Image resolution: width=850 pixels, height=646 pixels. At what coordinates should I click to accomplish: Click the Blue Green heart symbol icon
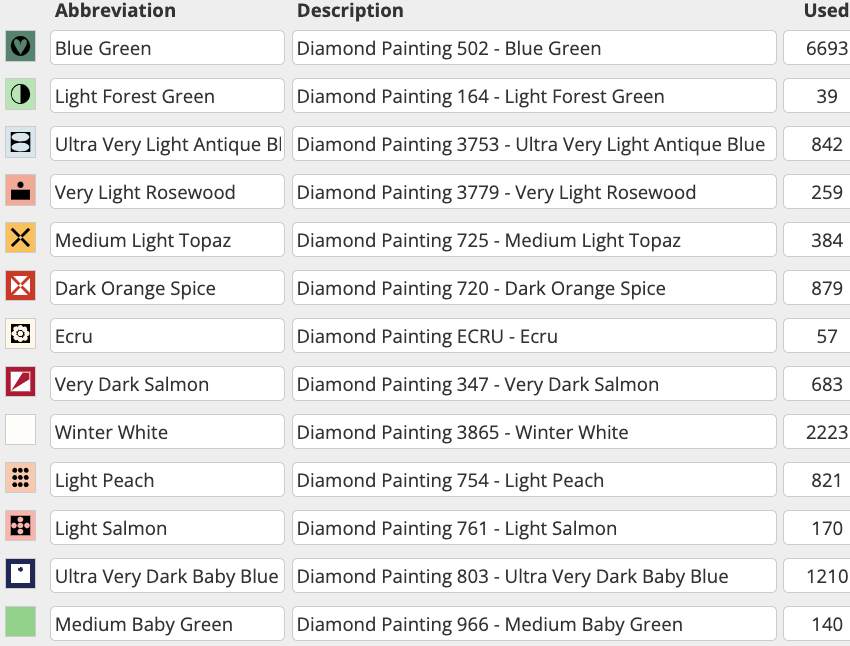[20, 46]
